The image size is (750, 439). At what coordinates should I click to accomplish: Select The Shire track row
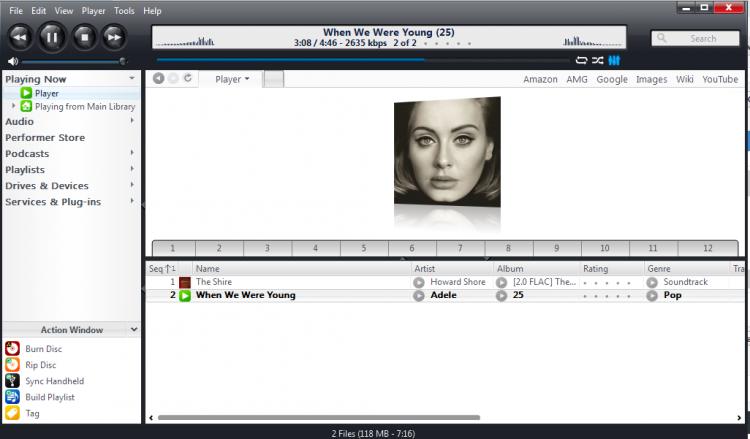click(x=445, y=282)
